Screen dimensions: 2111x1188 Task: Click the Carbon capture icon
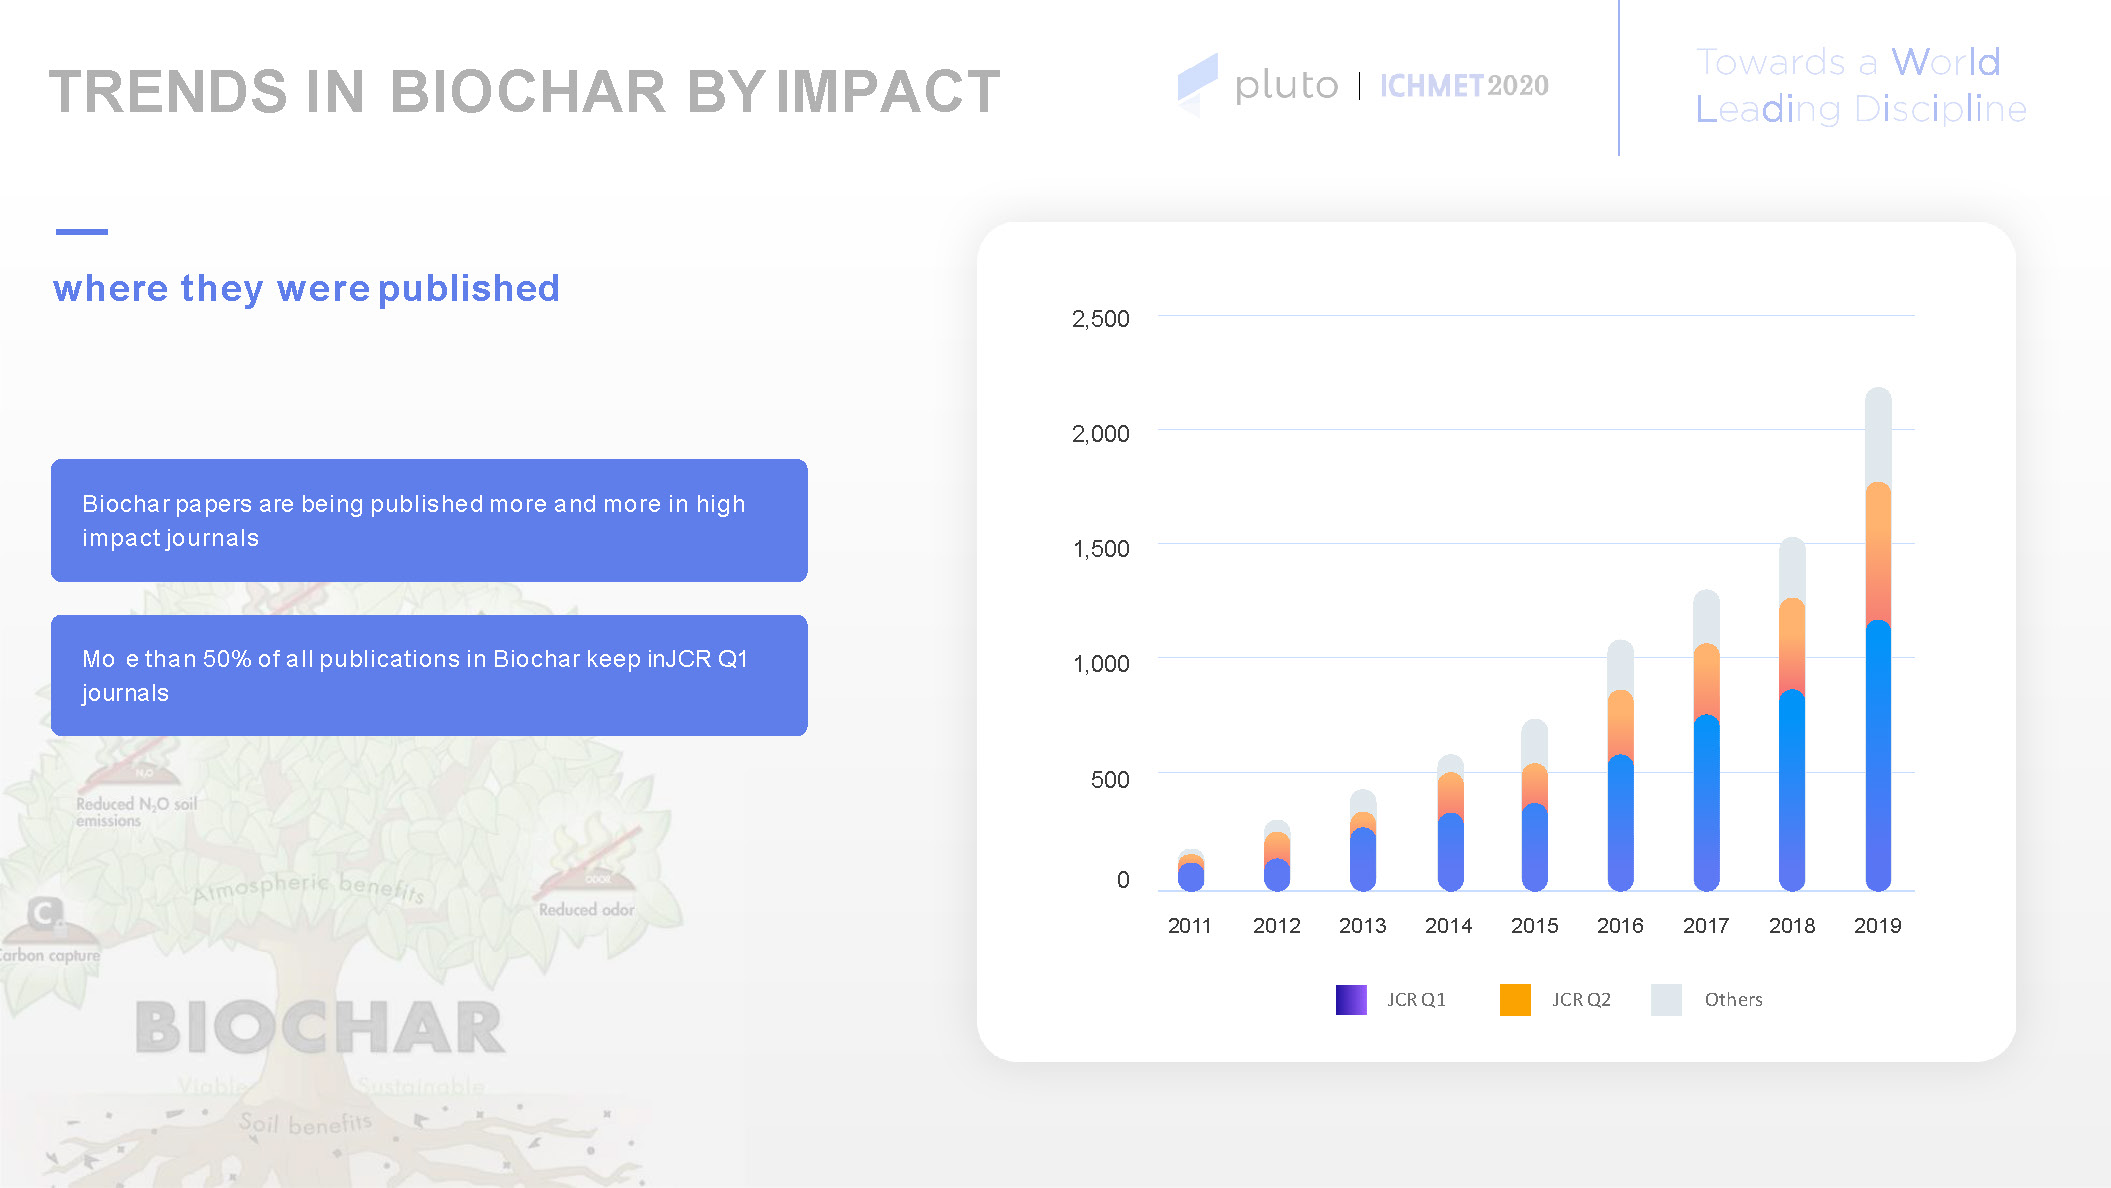click(45, 915)
